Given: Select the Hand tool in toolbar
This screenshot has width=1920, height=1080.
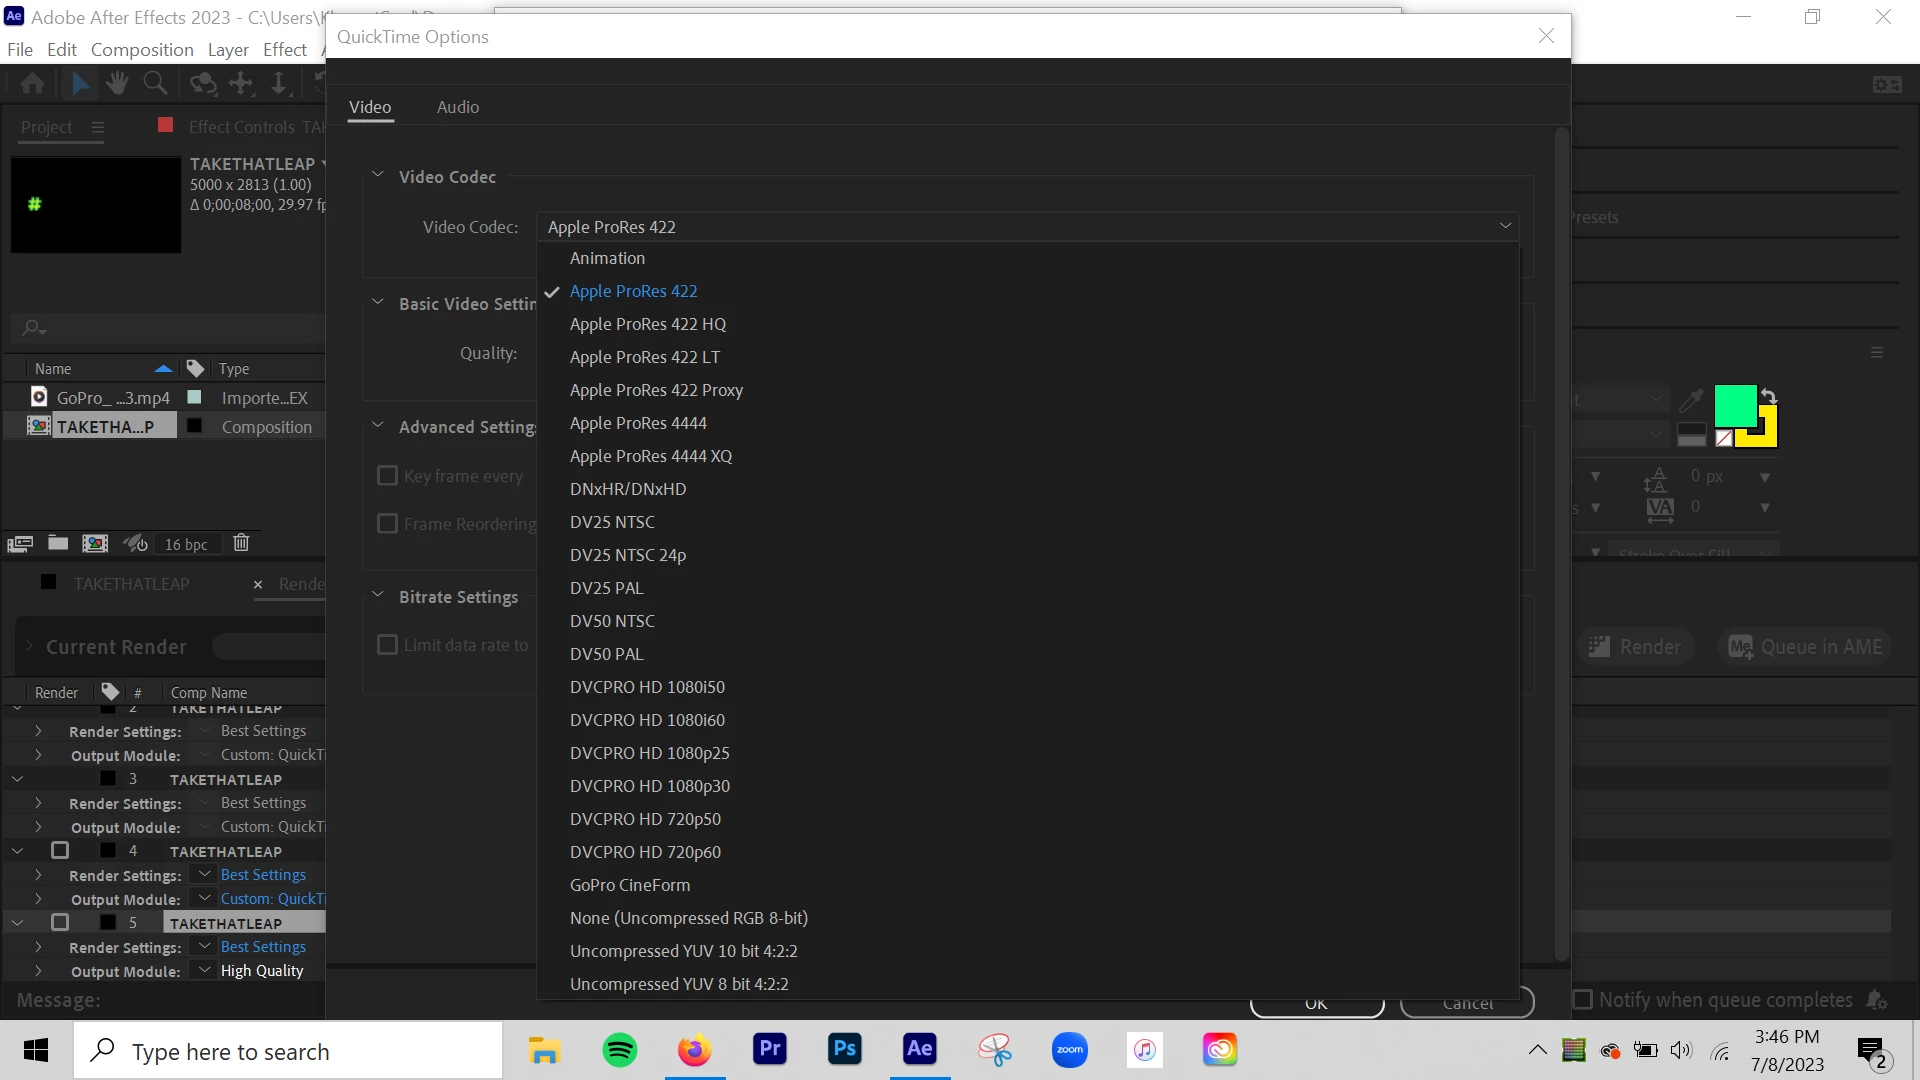Looking at the screenshot, I should 117,83.
